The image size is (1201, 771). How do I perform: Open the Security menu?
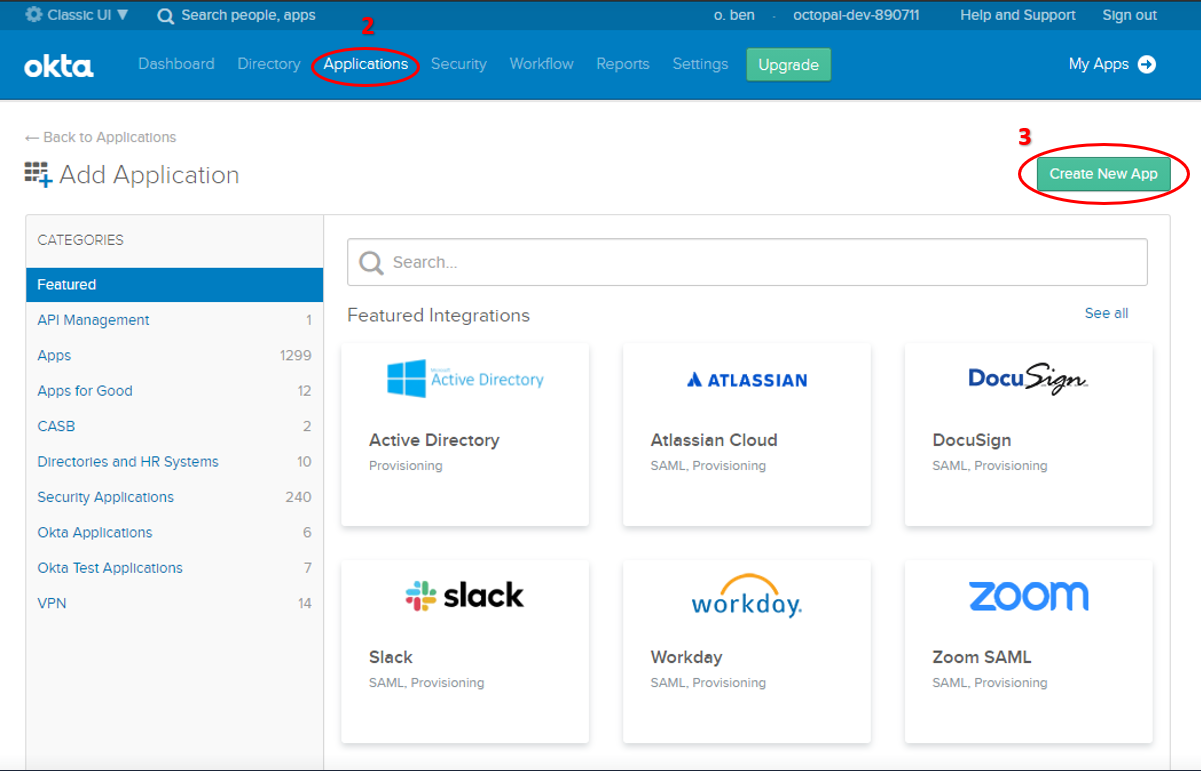[x=458, y=64]
